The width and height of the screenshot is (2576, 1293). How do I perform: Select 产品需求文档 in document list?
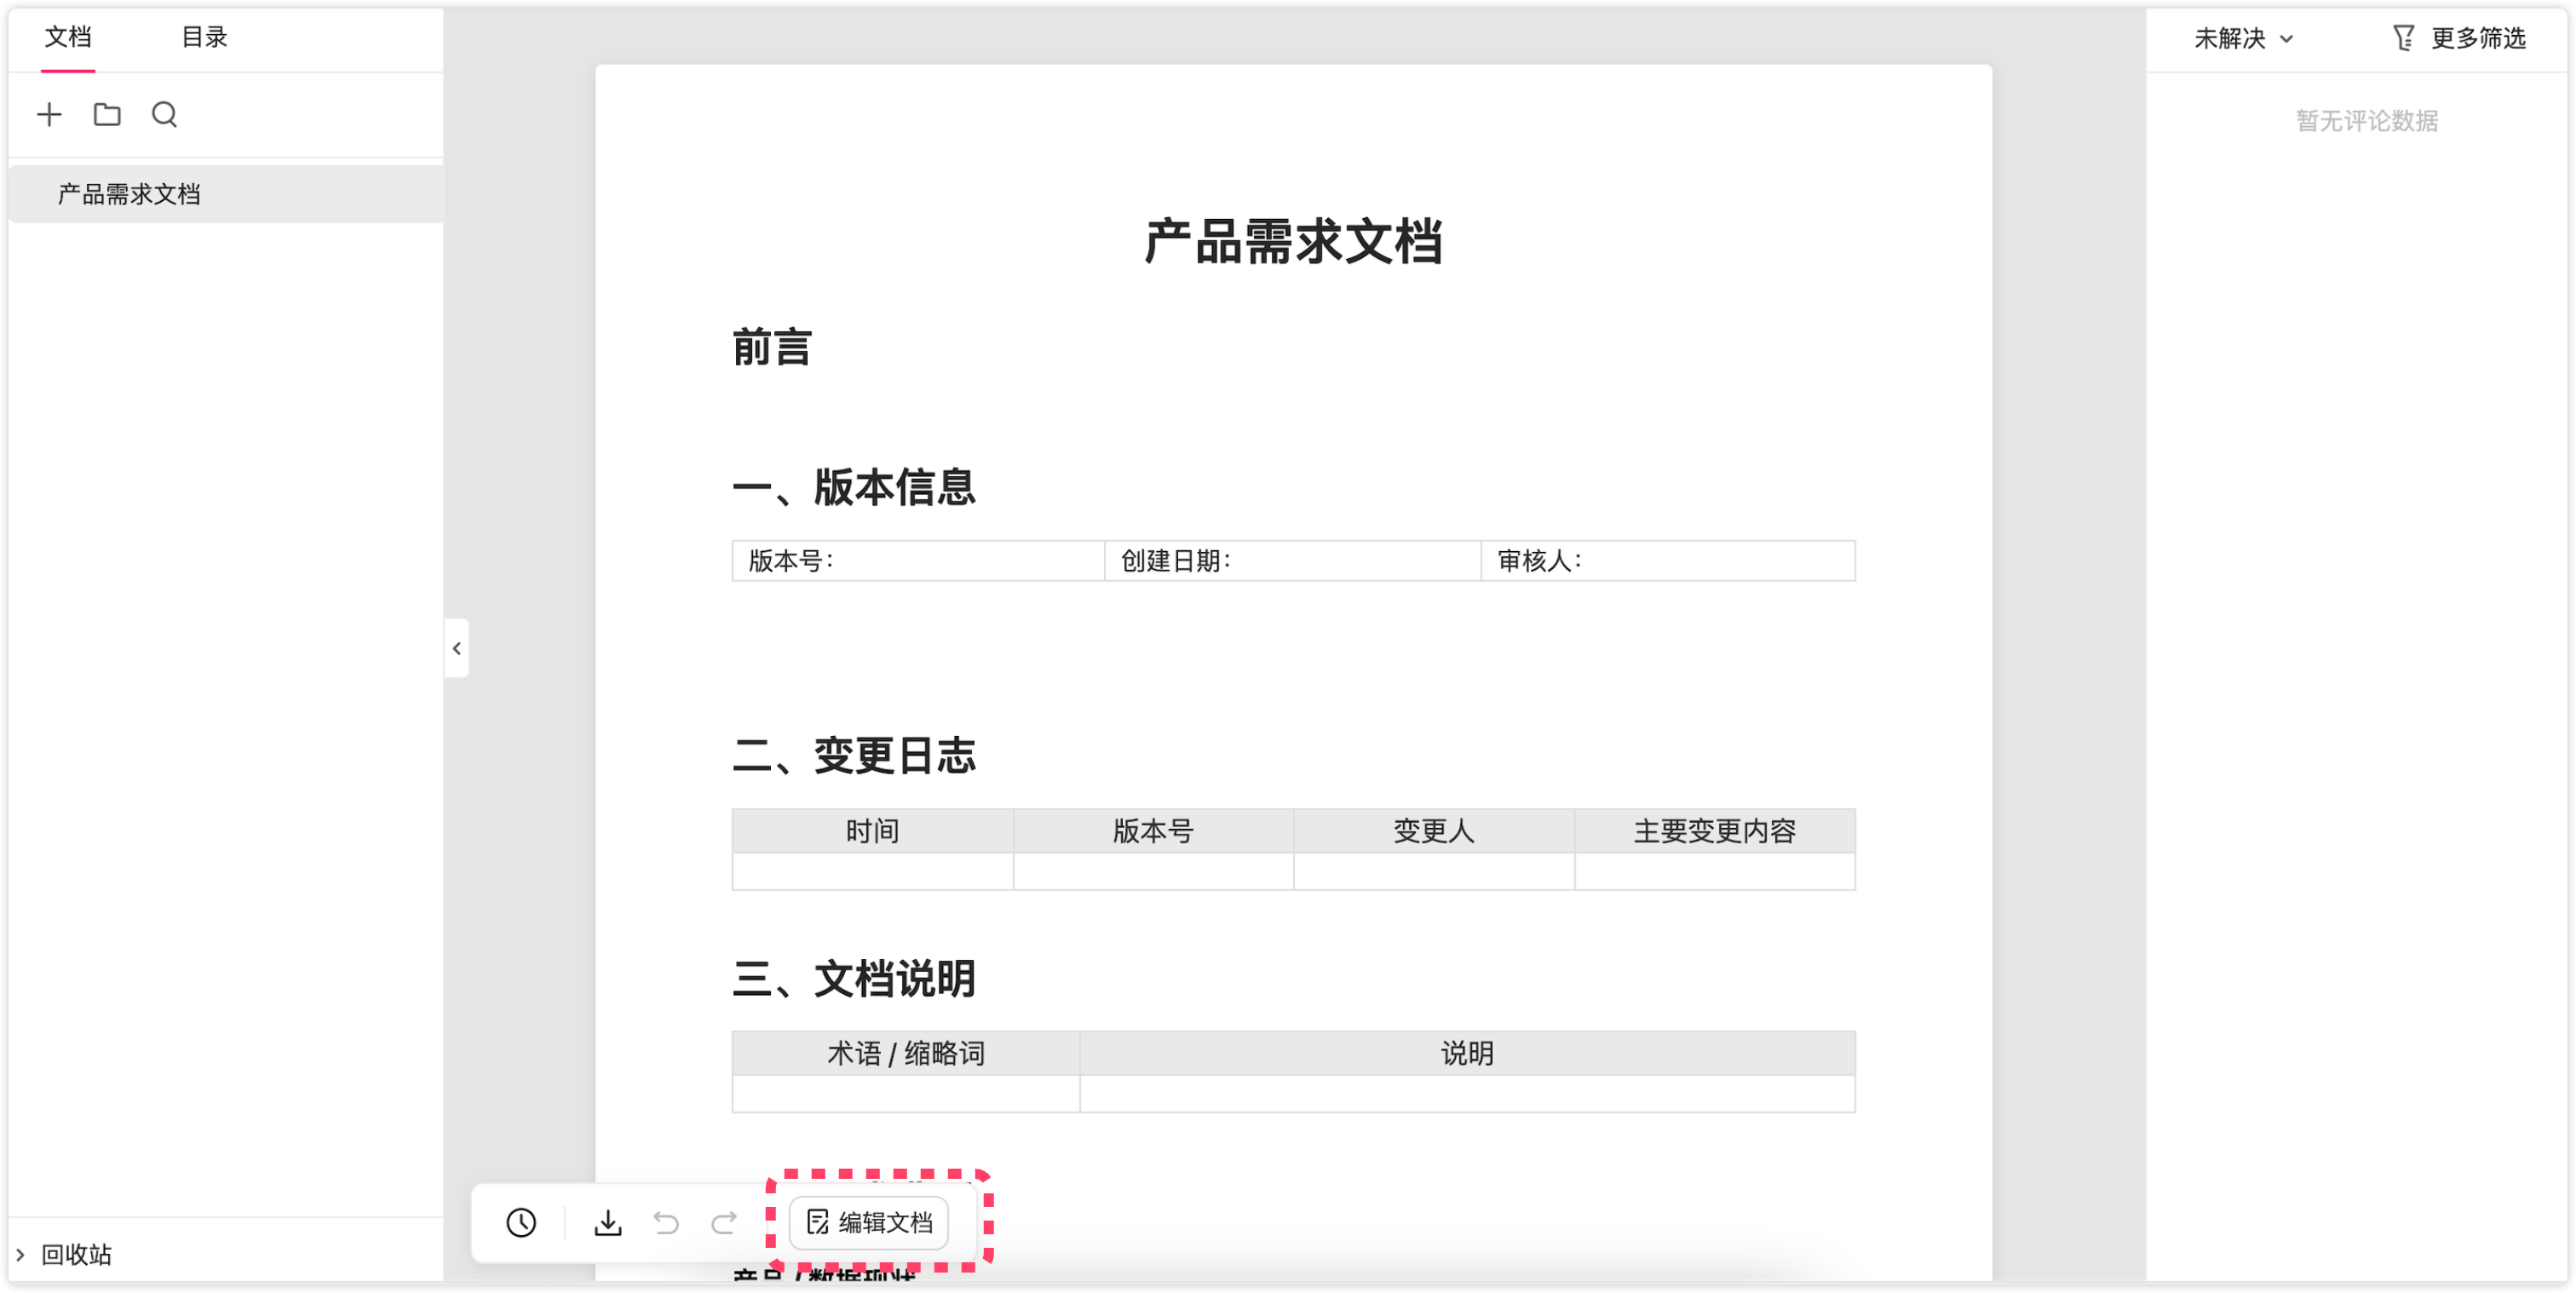point(129,194)
